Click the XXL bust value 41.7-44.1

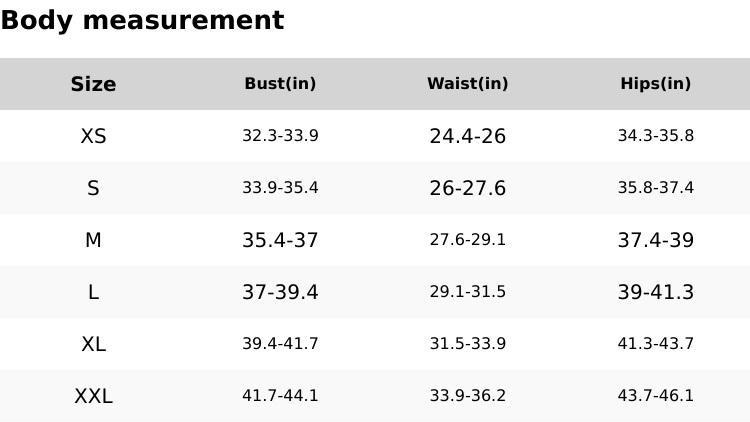[280, 396]
